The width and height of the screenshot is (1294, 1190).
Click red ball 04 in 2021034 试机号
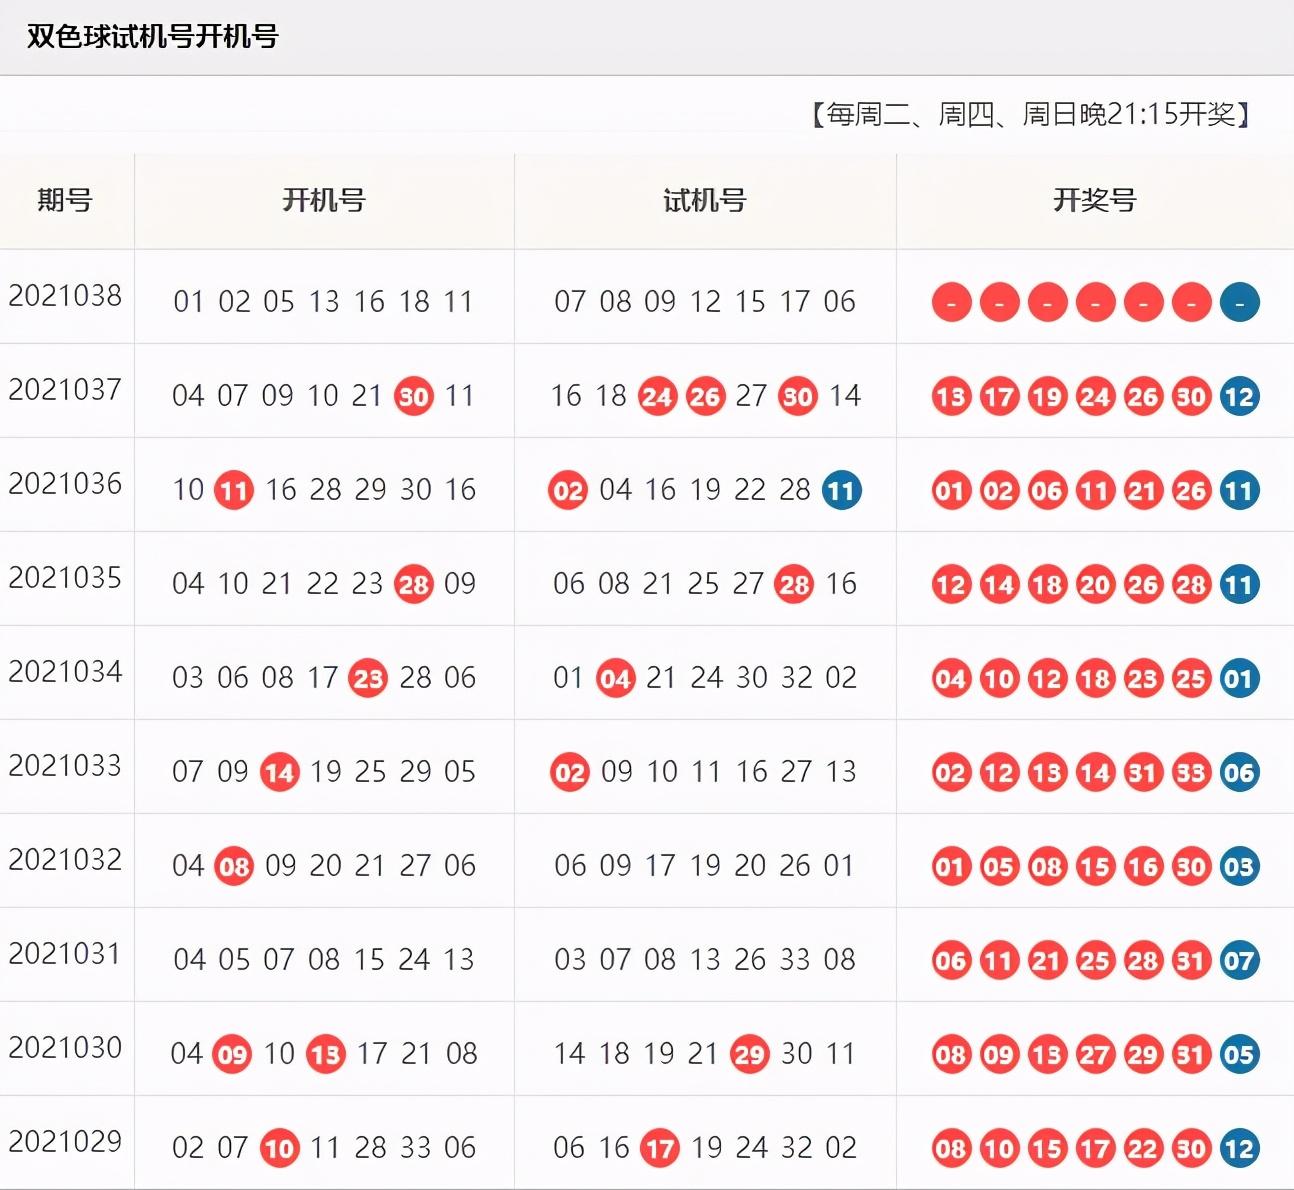(615, 679)
